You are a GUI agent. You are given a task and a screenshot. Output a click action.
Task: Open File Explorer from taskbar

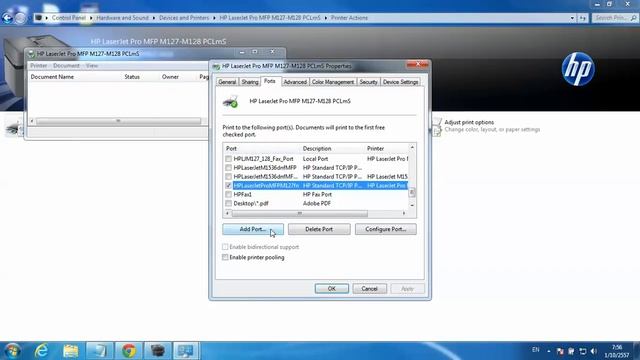click(70, 351)
